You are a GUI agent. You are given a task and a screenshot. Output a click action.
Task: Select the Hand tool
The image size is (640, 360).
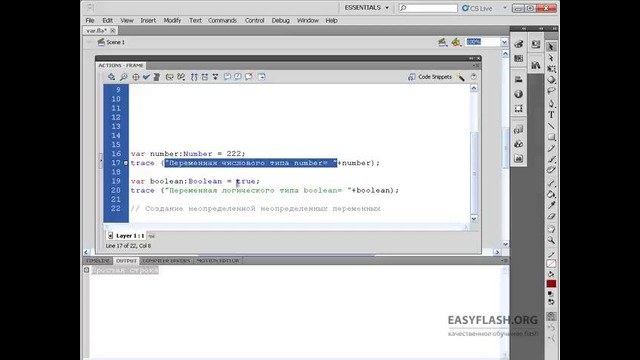(551, 229)
